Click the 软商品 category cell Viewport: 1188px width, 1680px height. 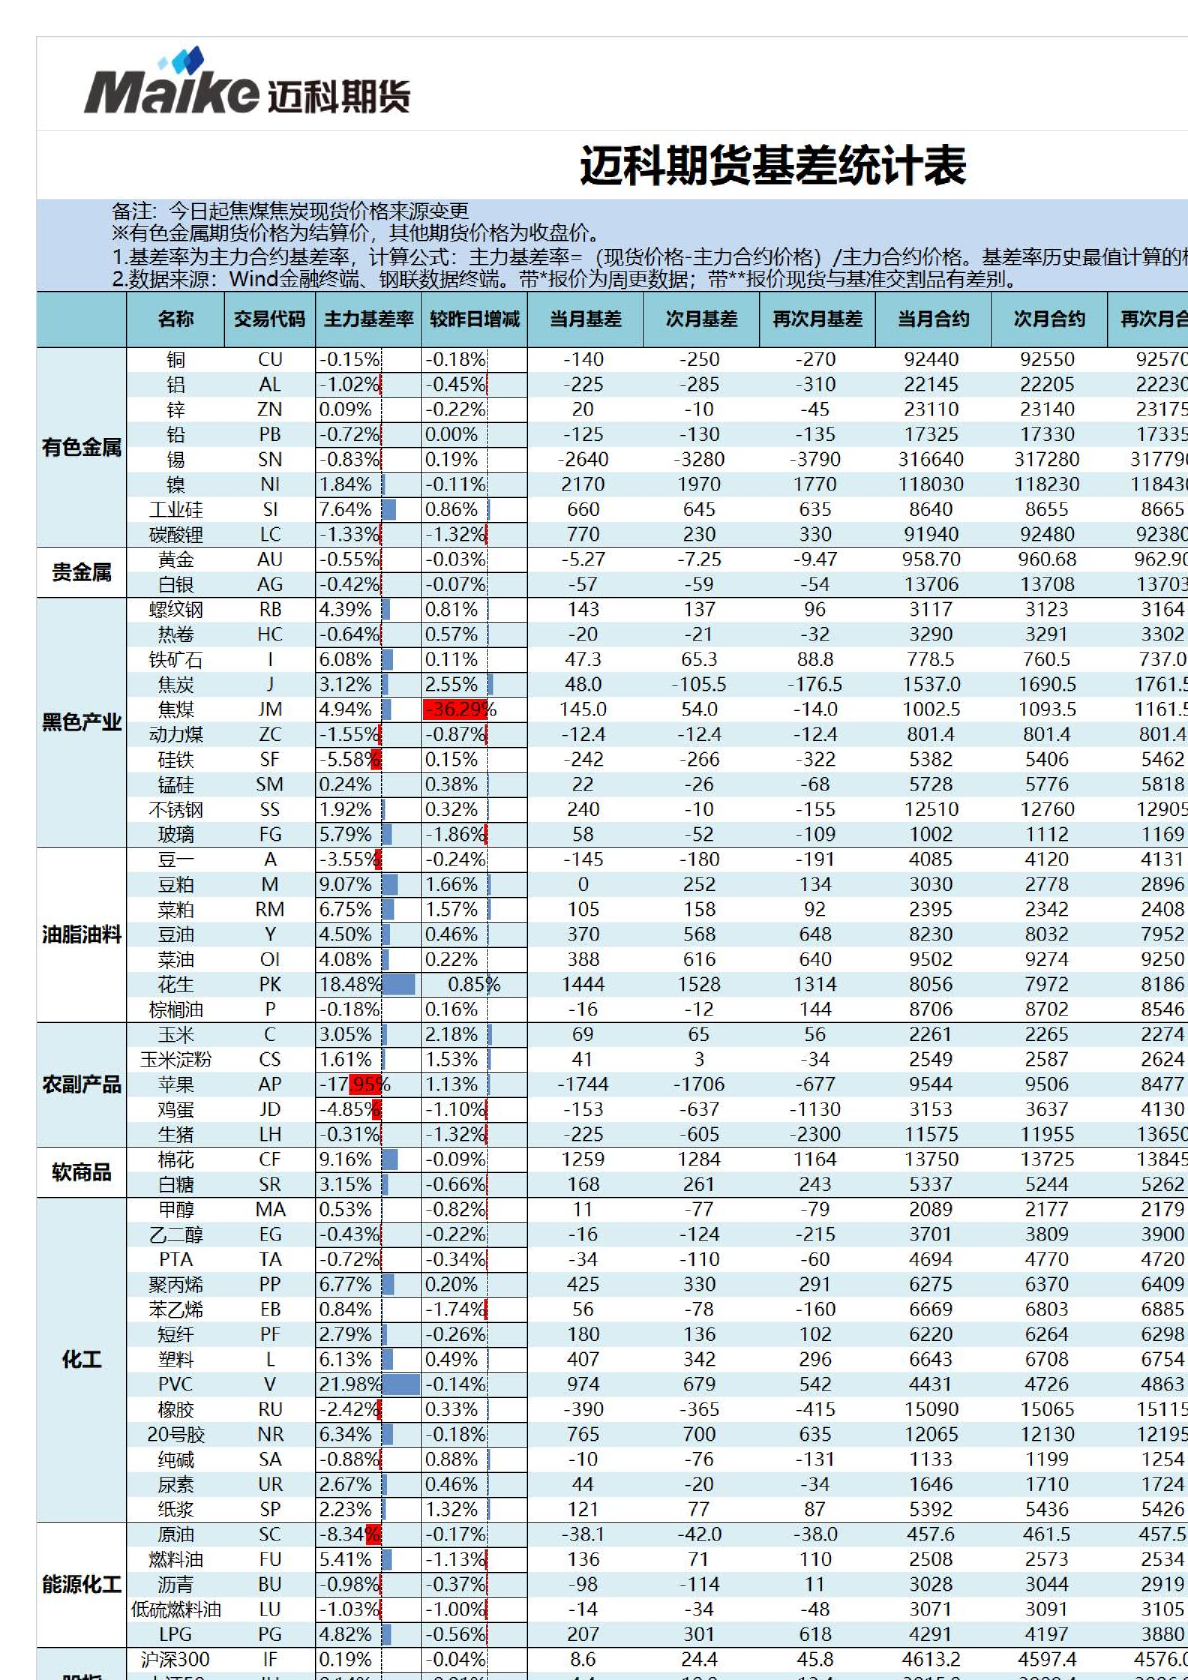click(x=82, y=1172)
